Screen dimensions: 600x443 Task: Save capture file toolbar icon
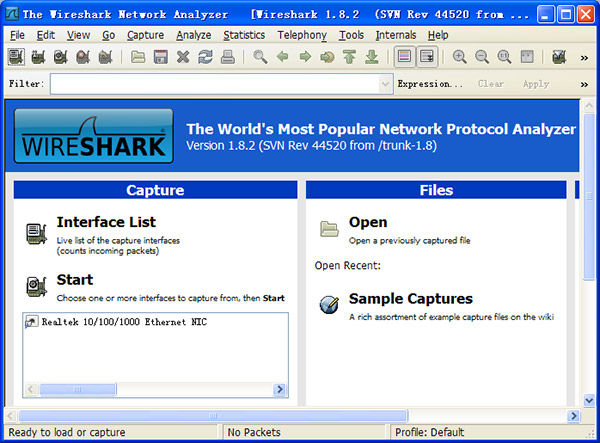coord(161,57)
